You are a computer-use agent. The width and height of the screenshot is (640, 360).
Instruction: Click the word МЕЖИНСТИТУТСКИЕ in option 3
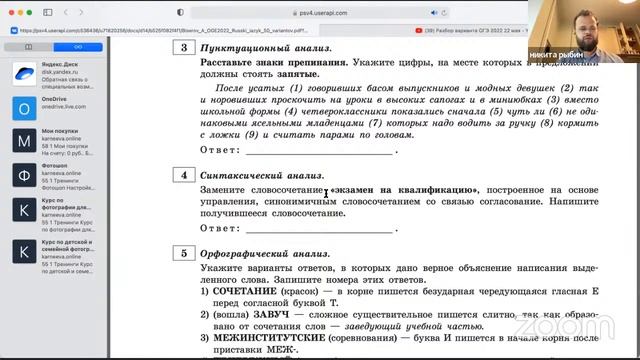coord(269,338)
